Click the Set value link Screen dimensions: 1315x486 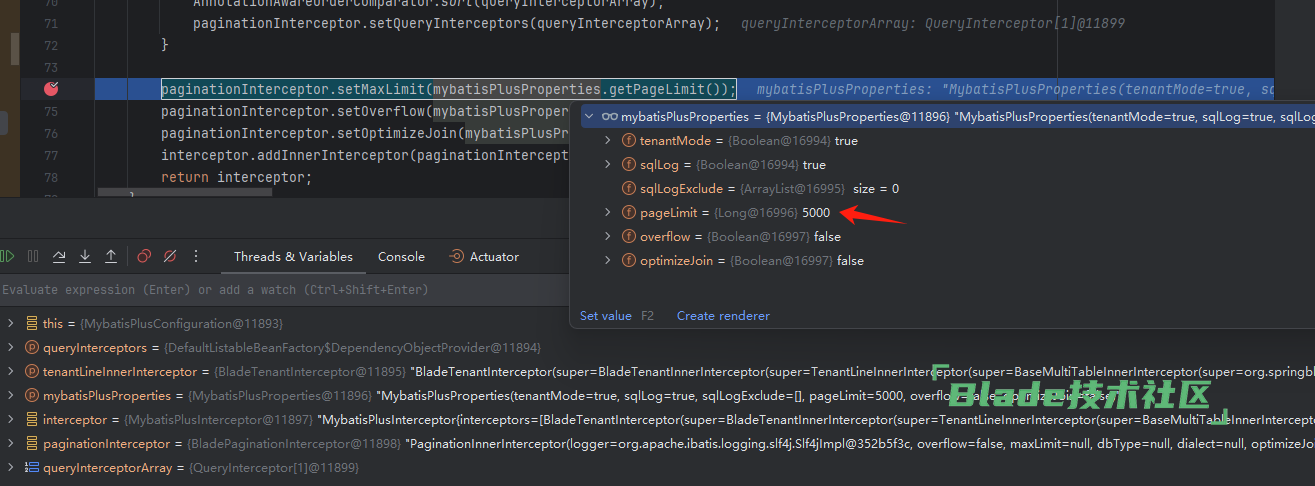pos(606,316)
